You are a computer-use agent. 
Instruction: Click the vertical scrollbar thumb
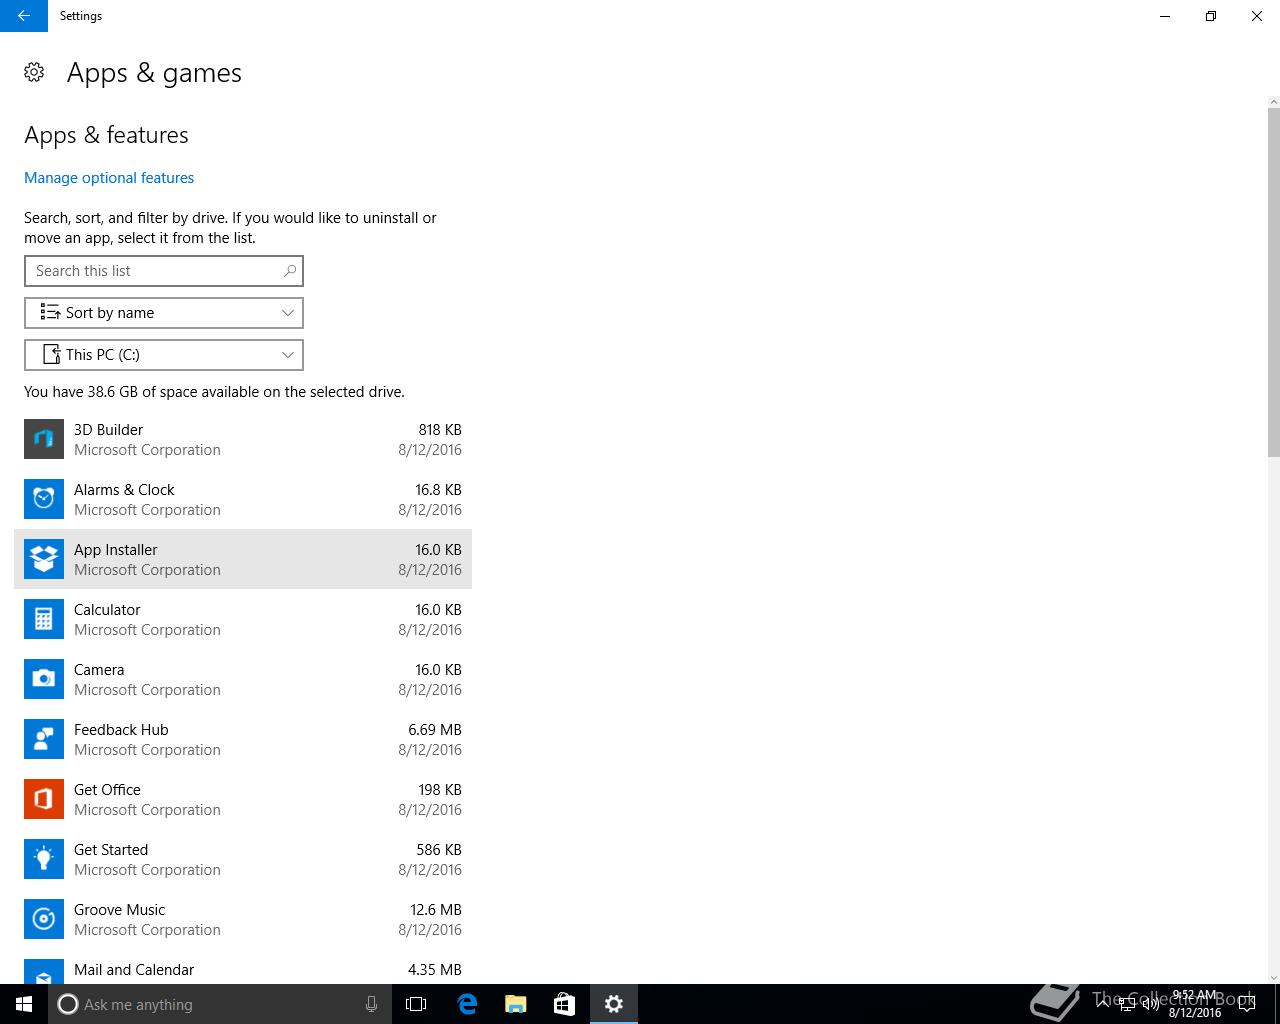(x=1273, y=282)
